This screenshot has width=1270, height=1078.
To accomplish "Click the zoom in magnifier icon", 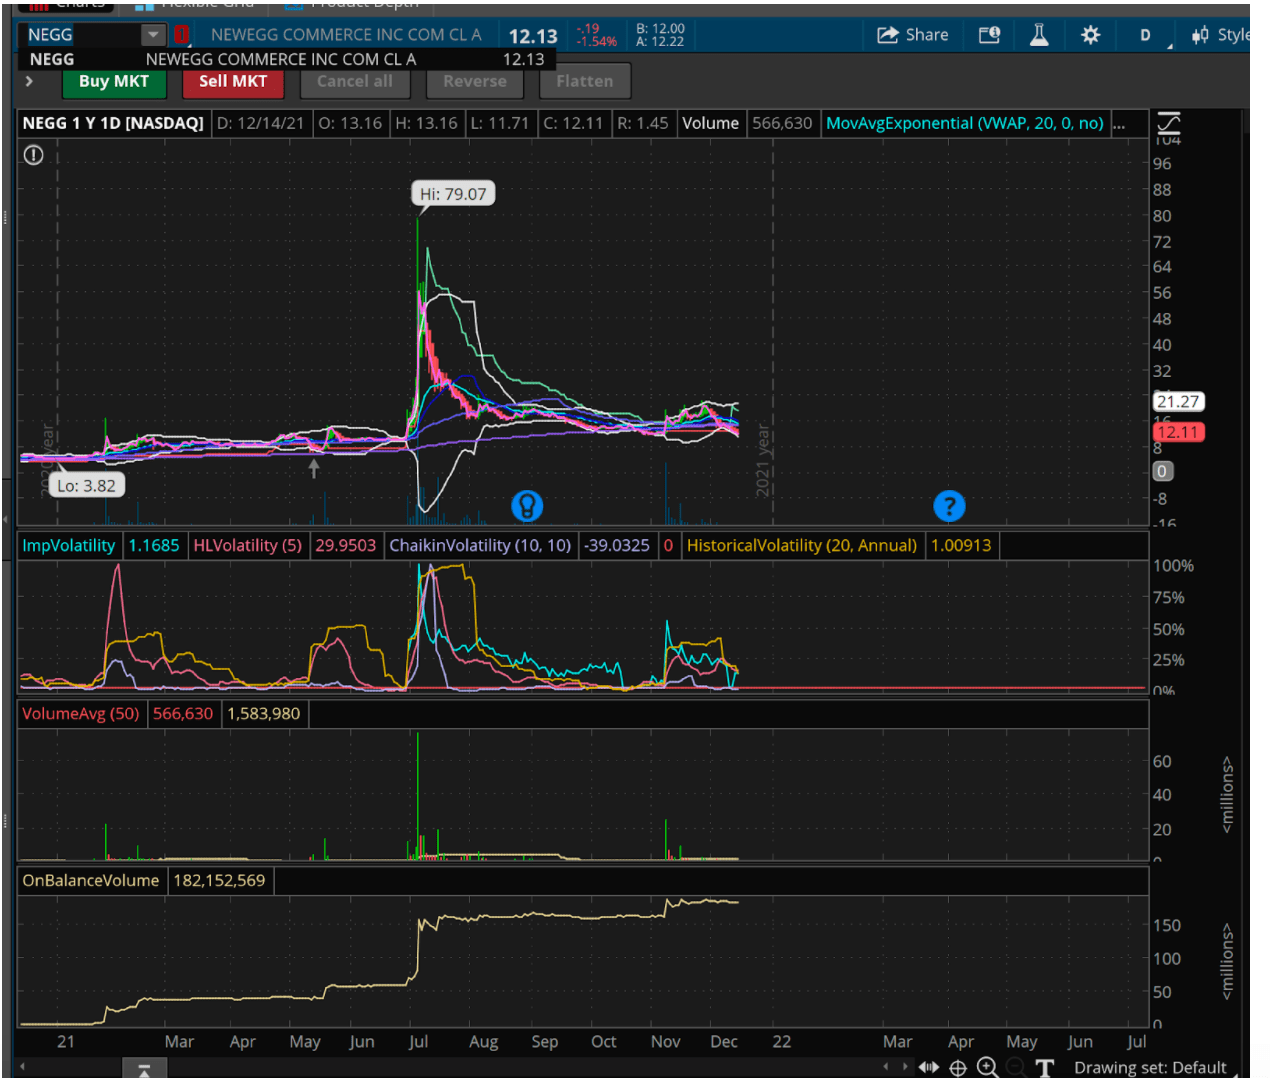I will pyautogui.click(x=987, y=1067).
